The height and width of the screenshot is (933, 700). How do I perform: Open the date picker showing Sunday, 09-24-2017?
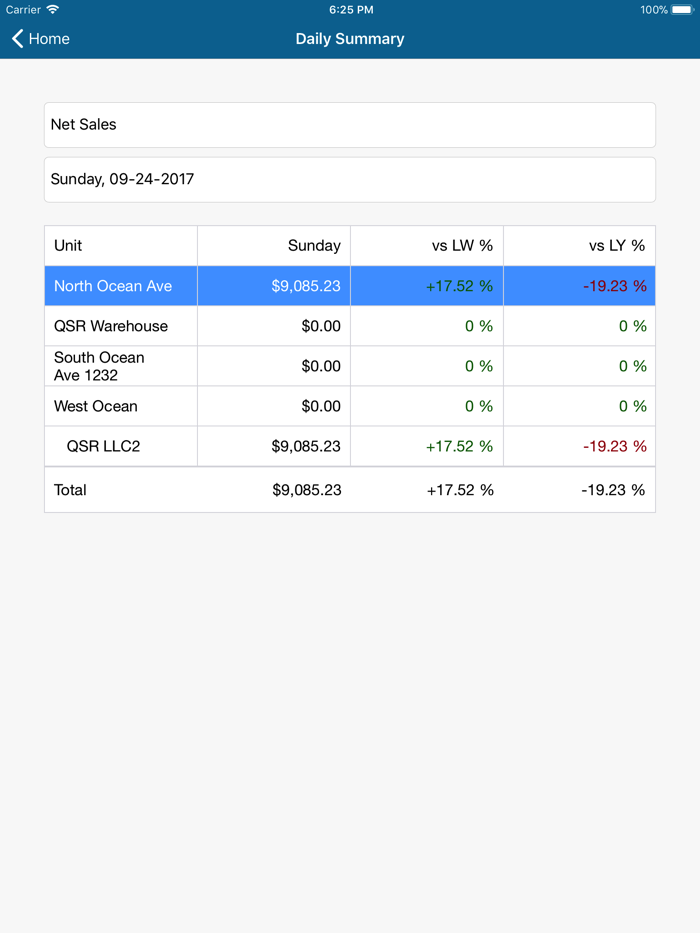(x=349, y=179)
